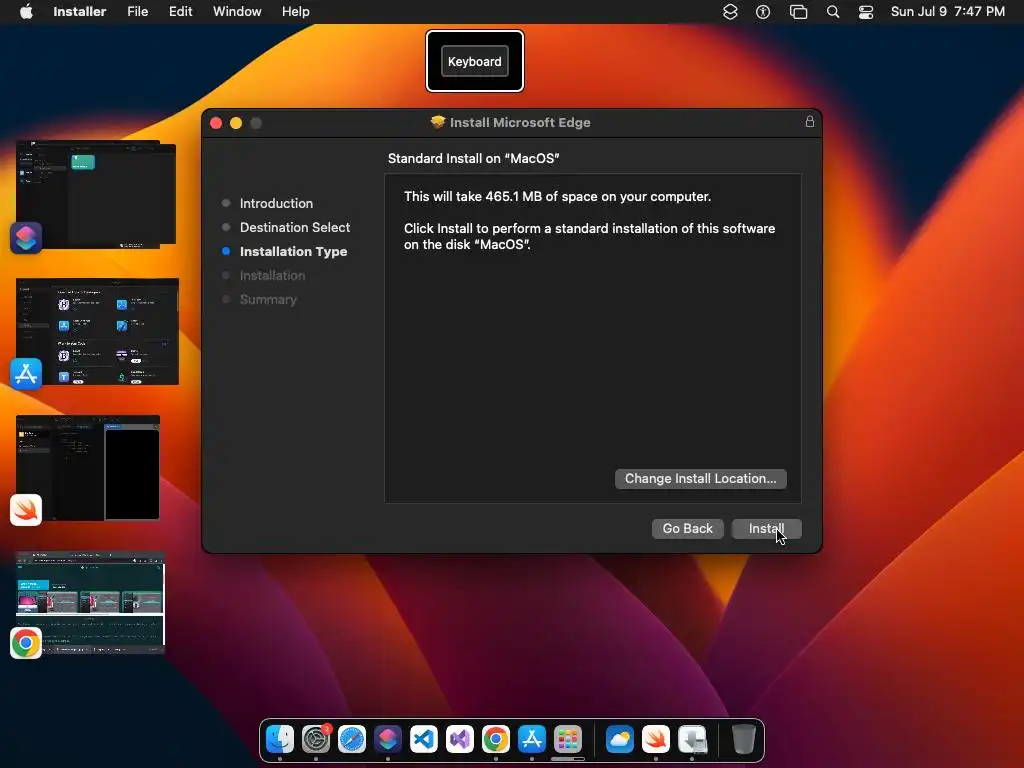Open the Edit menu

pyautogui.click(x=180, y=12)
